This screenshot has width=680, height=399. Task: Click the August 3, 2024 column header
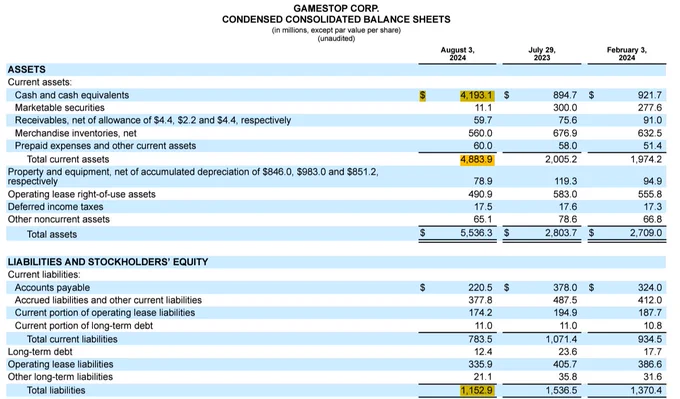(x=458, y=54)
